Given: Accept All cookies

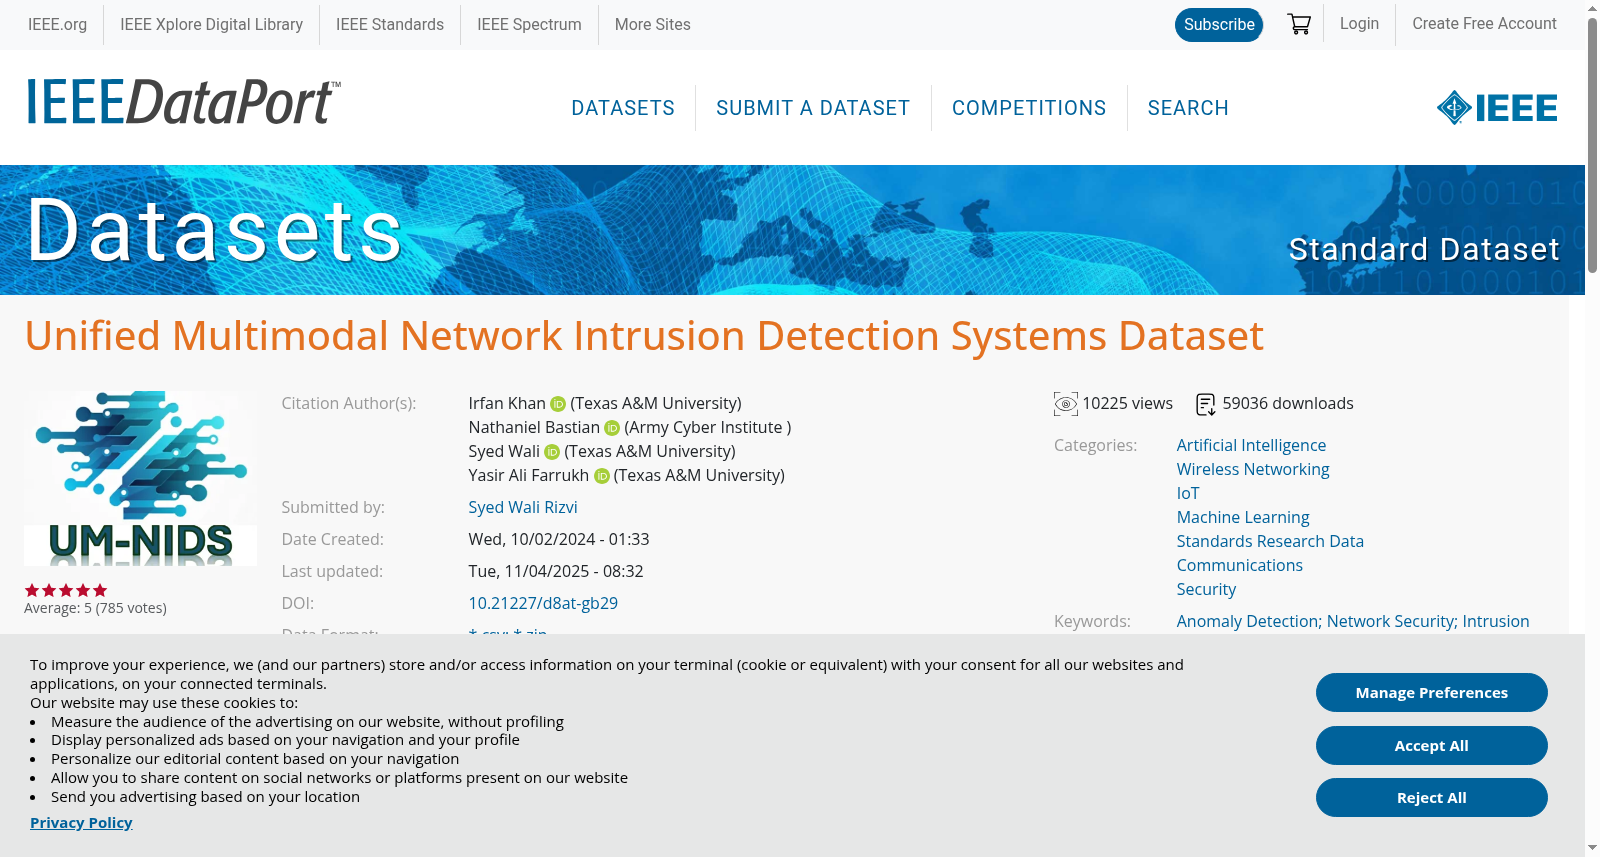Looking at the screenshot, I should 1431,746.
